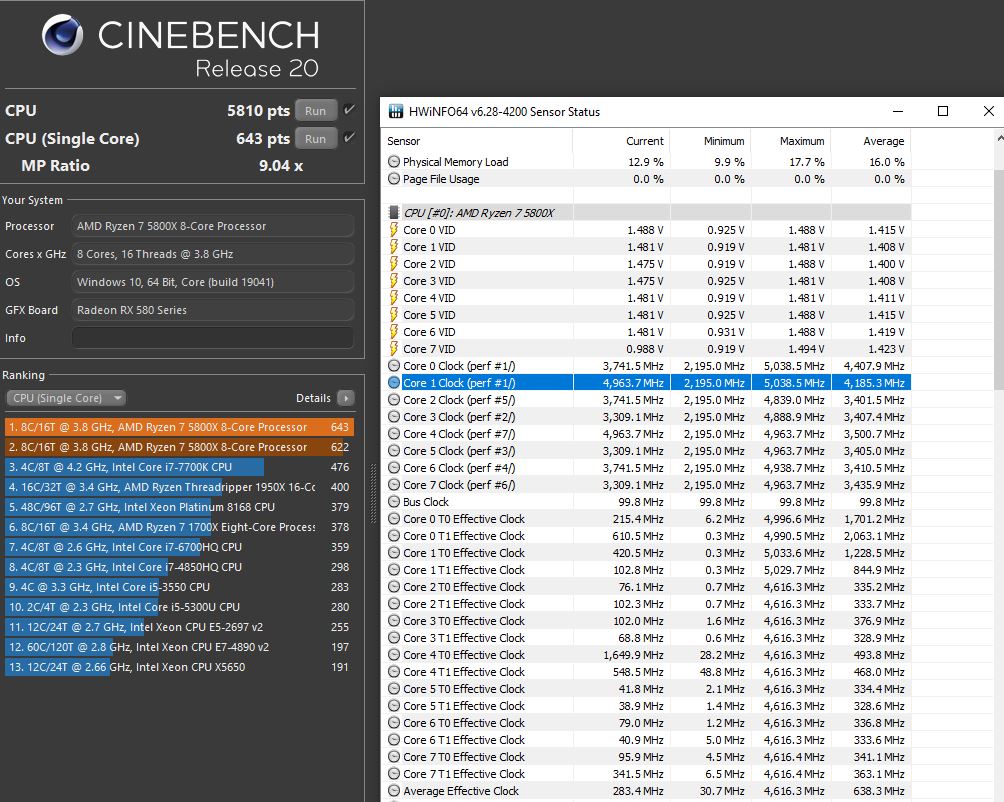
Task: Click the lightning icon next to Core 7 VID
Action: [x=394, y=349]
